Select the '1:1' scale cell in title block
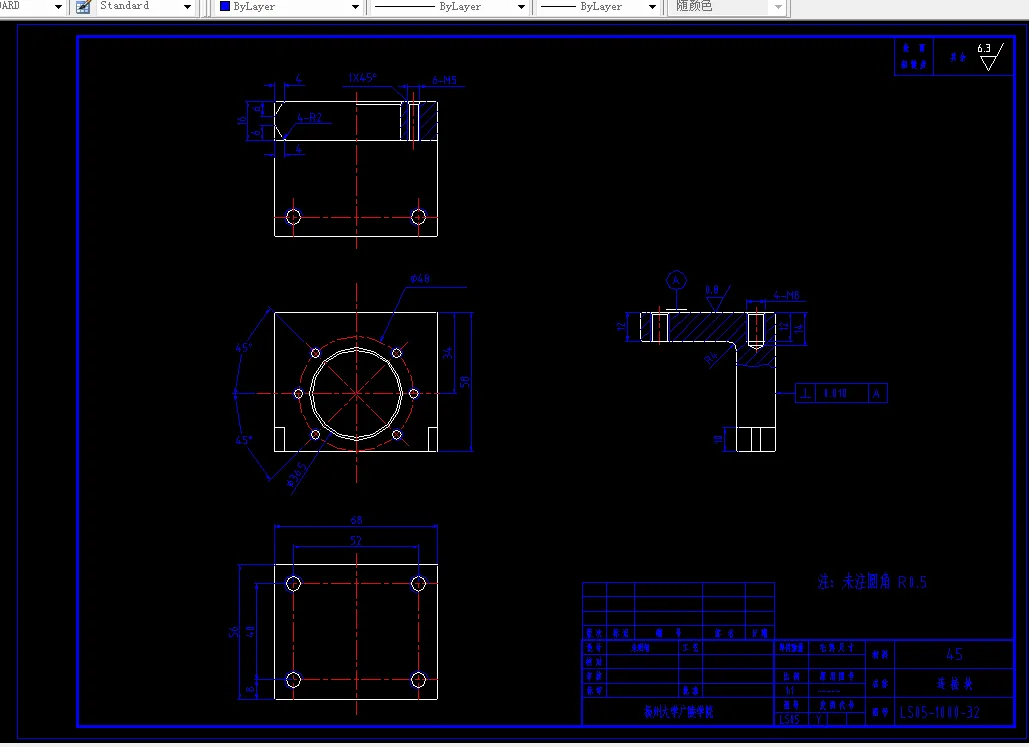Viewport: 1029px width, 747px height. pyautogui.click(x=790, y=691)
